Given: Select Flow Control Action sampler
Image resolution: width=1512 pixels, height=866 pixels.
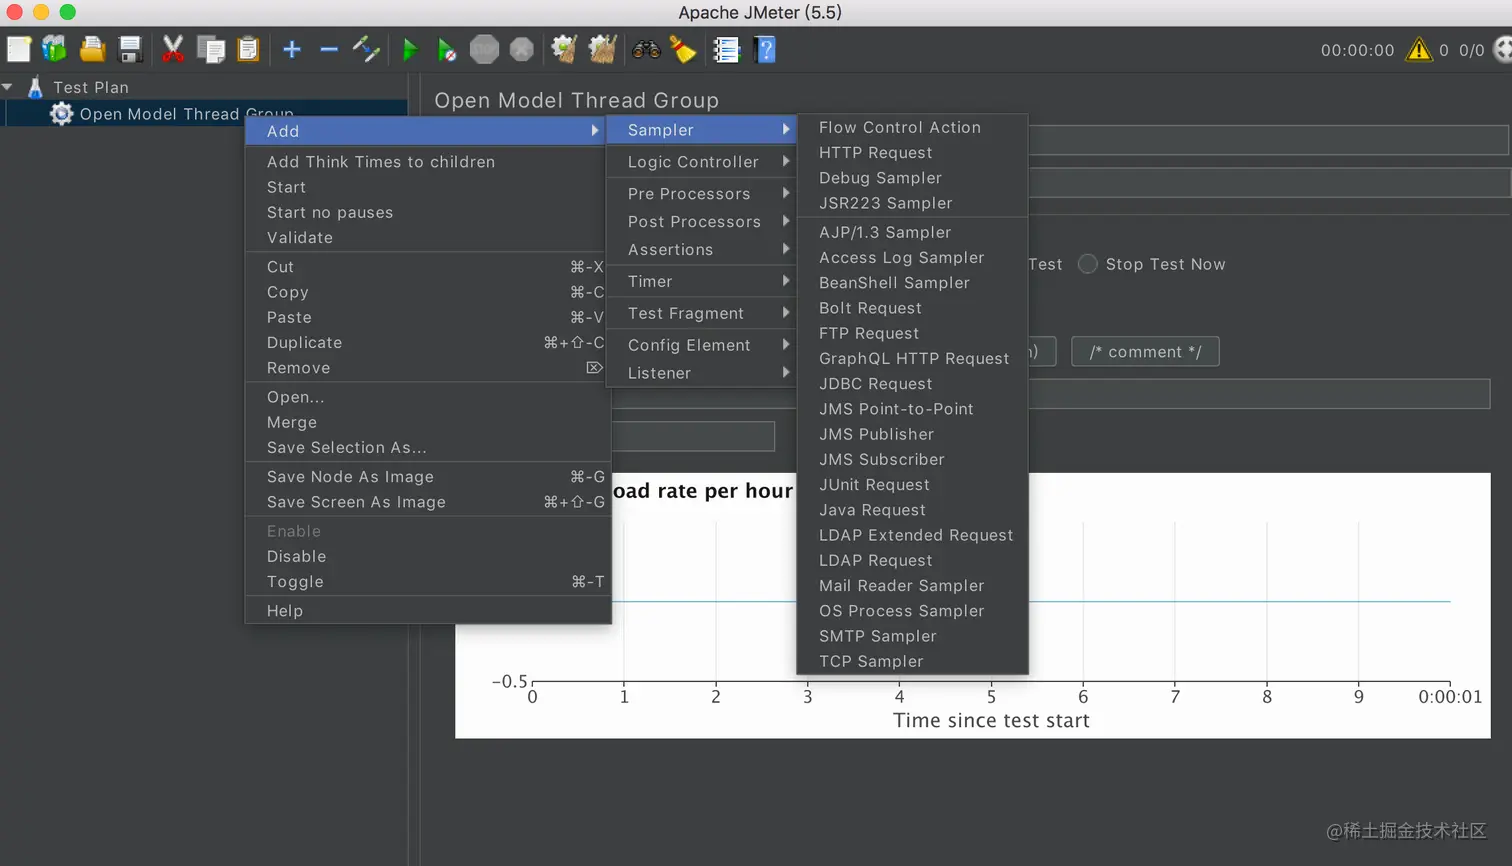Looking at the screenshot, I should tap(912, 128).
